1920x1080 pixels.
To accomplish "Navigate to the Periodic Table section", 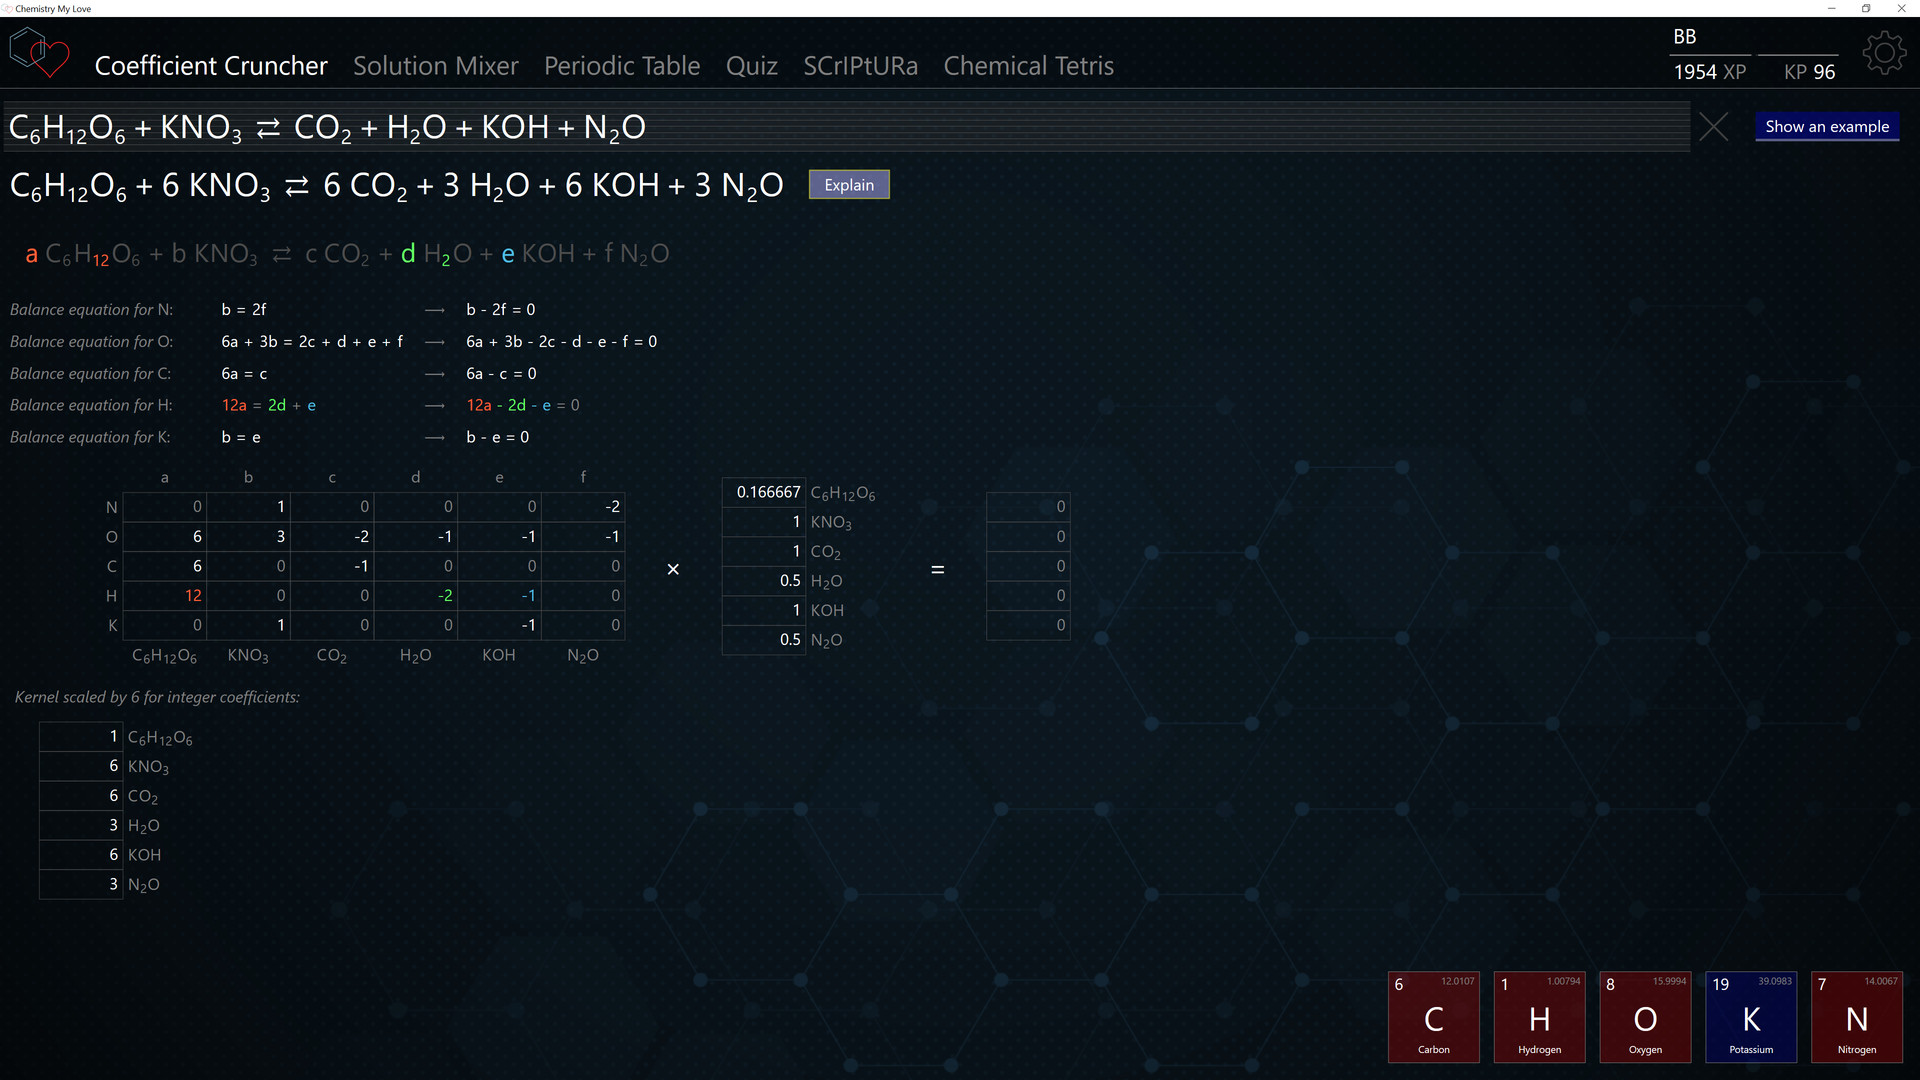I will coord(621,65).
